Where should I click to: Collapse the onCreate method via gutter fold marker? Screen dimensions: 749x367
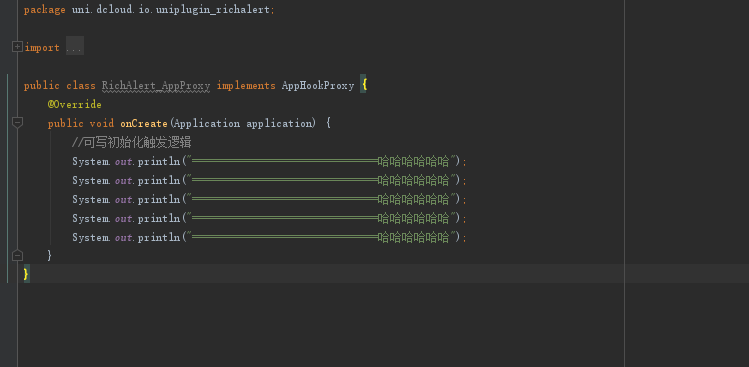click(x=17, y=123)
